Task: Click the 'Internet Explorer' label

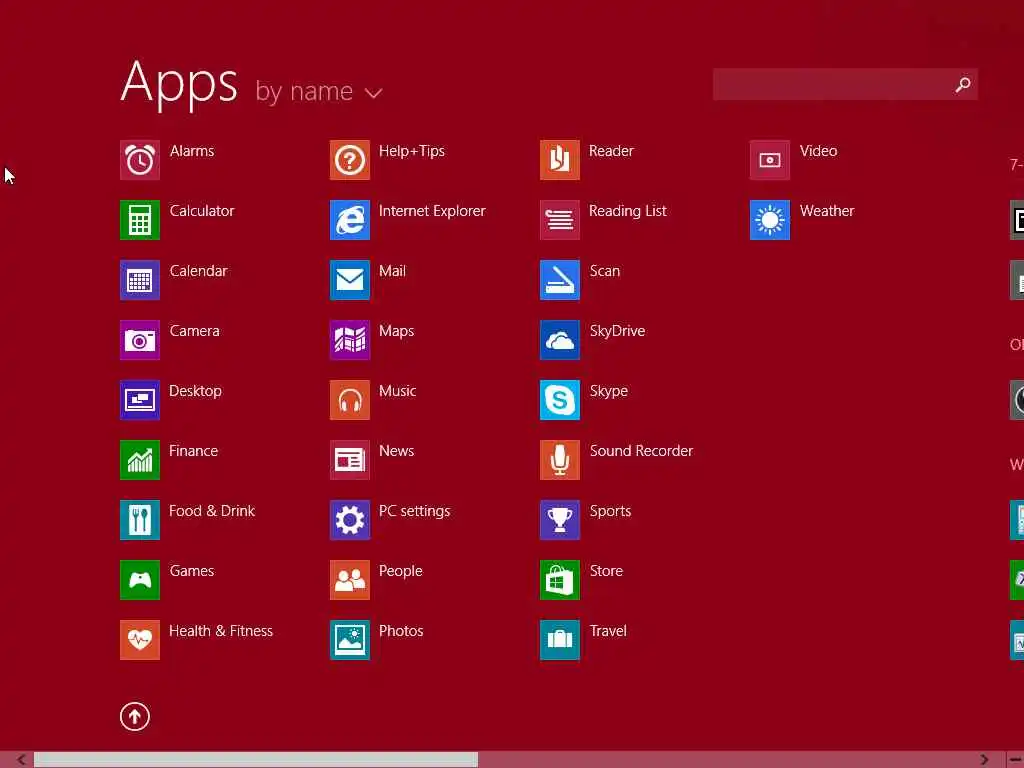Action: tap(432, 211)
